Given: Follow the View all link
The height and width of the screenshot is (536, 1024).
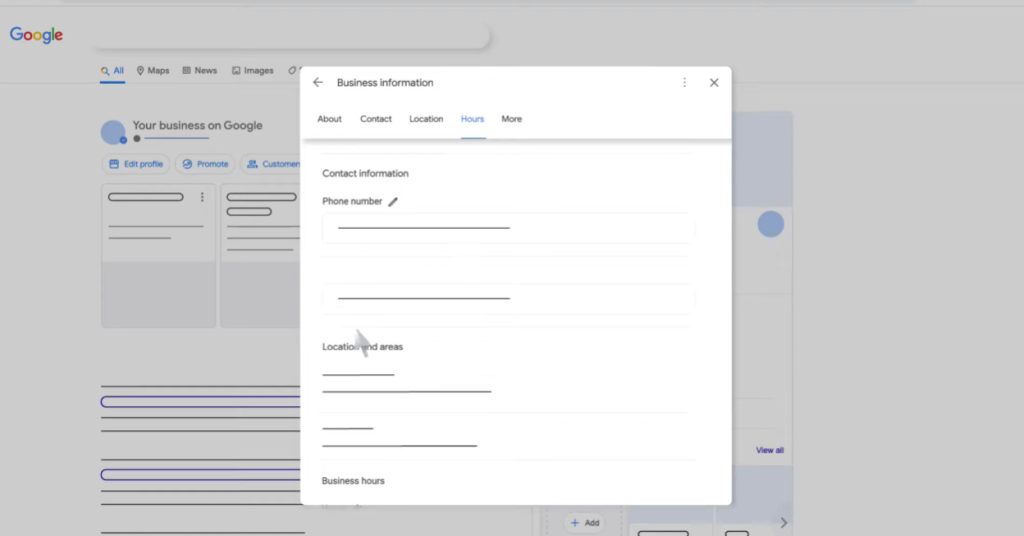Looking at the screenshot, I should (x=769, y=450).
